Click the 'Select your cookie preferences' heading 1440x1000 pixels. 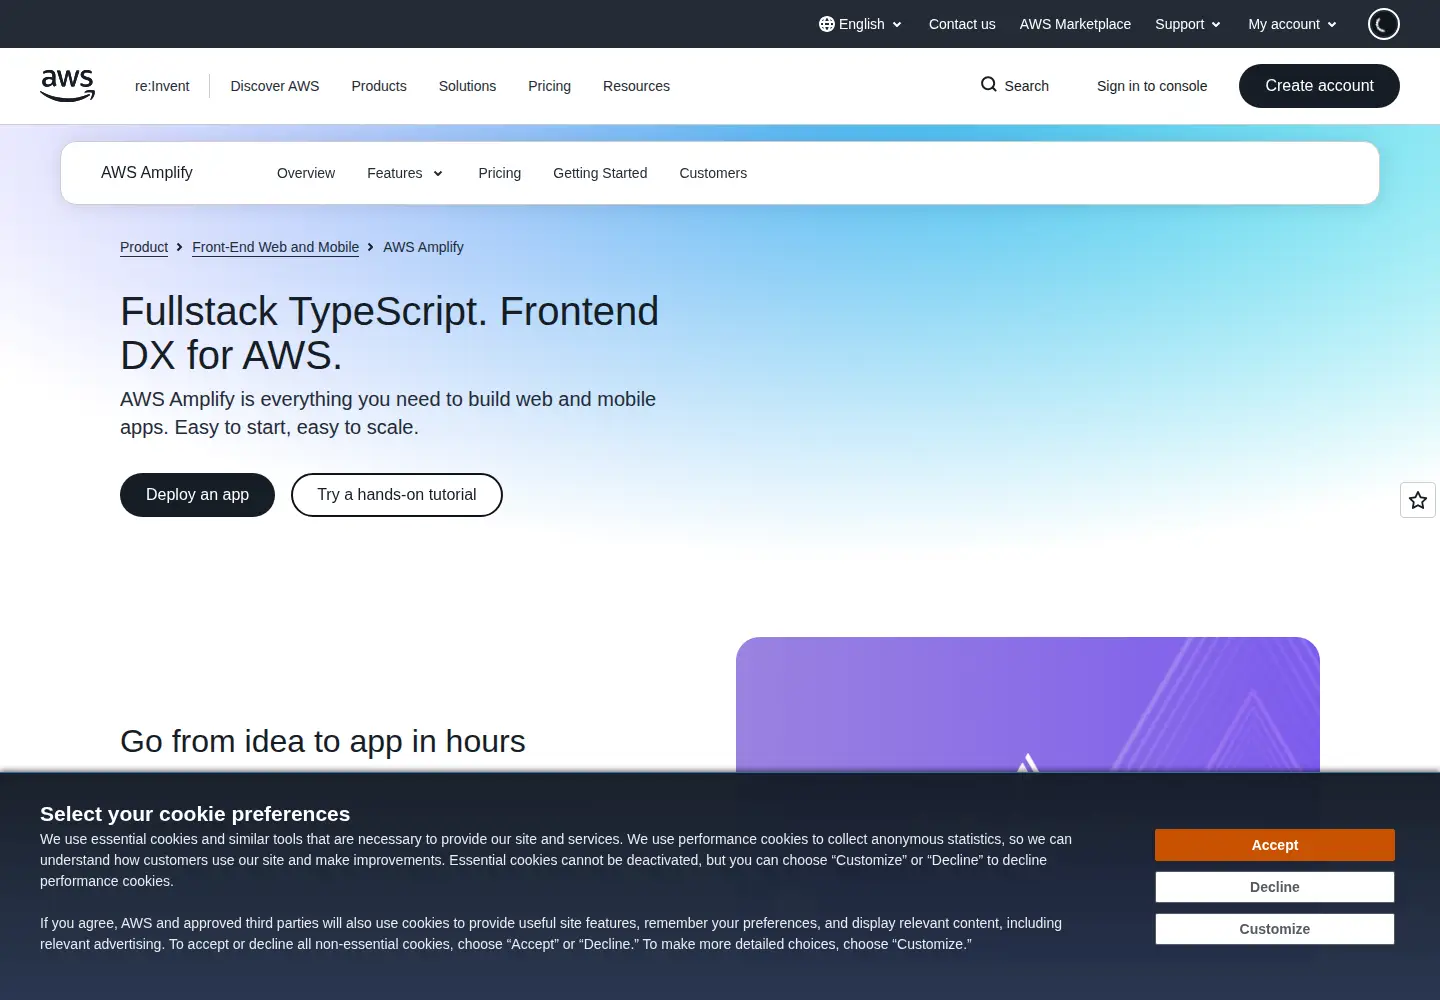click(x=195, y=814)
